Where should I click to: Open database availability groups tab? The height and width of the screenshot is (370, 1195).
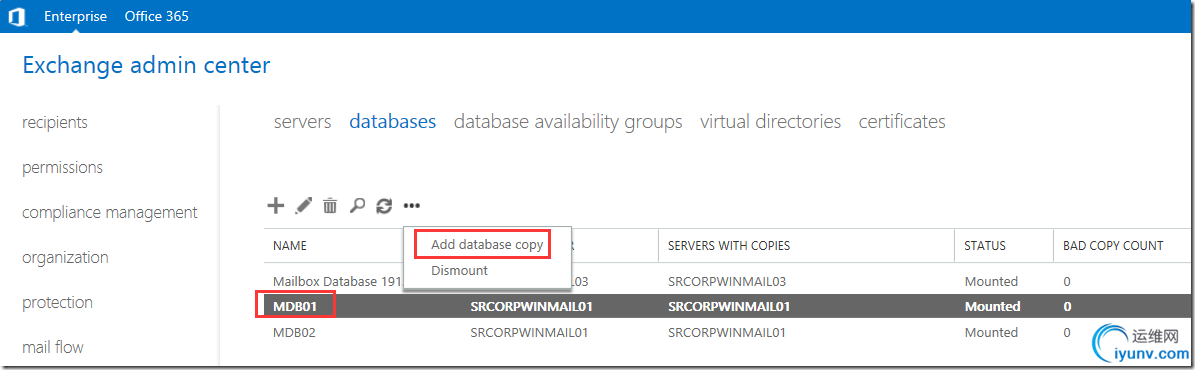coord(568,121)
